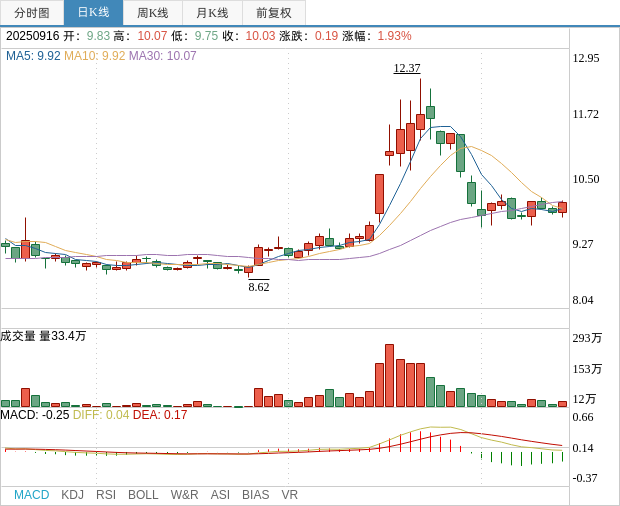Show the BIAS indicator
The width and height of the screenshot is (620, 506).
point(255,495)
